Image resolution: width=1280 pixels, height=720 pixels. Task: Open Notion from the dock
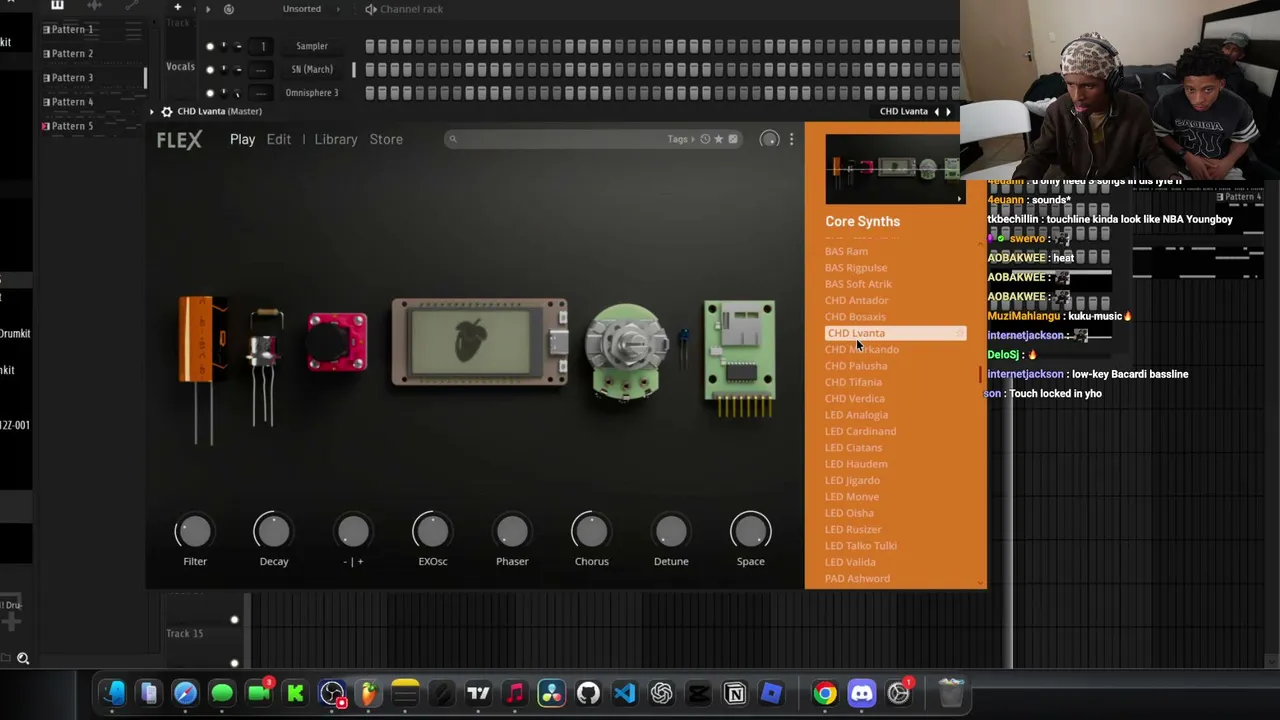point(735,693)
